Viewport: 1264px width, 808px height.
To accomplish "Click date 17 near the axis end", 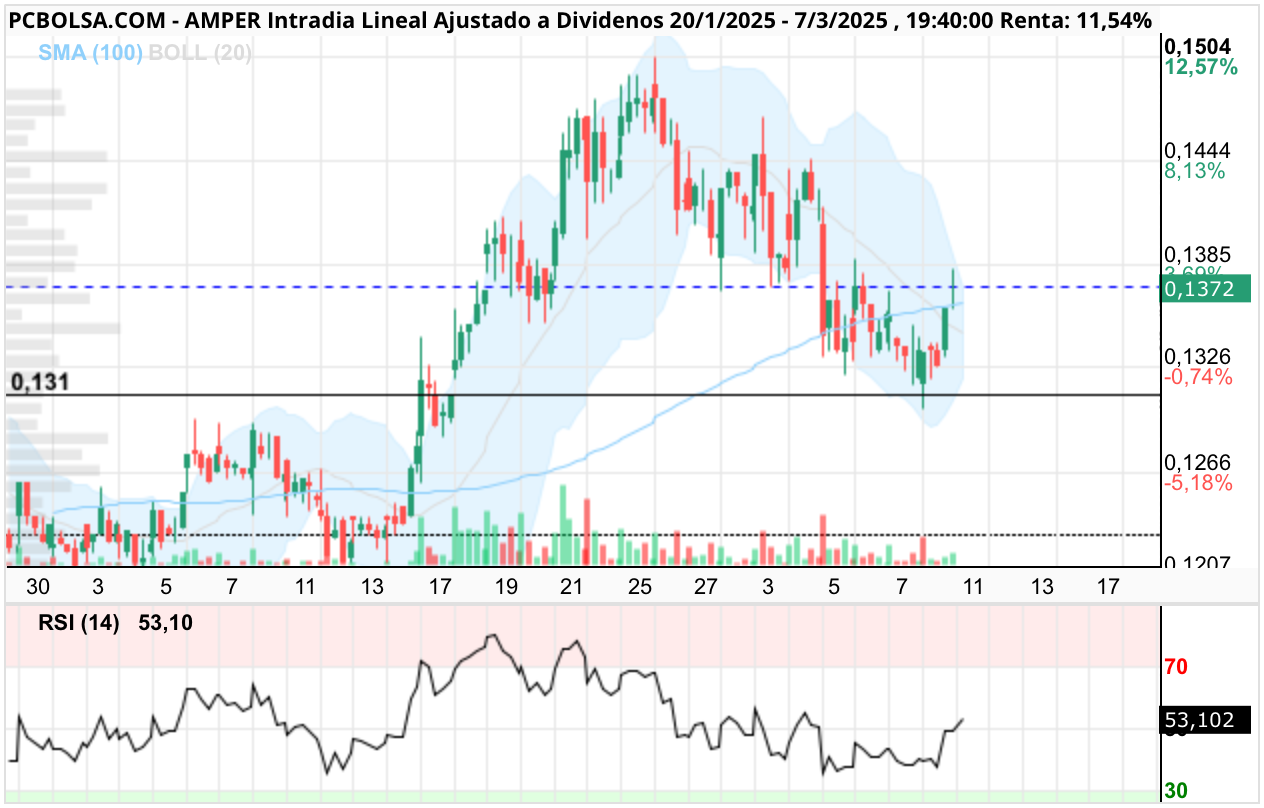I will (x=1107, y=586).
